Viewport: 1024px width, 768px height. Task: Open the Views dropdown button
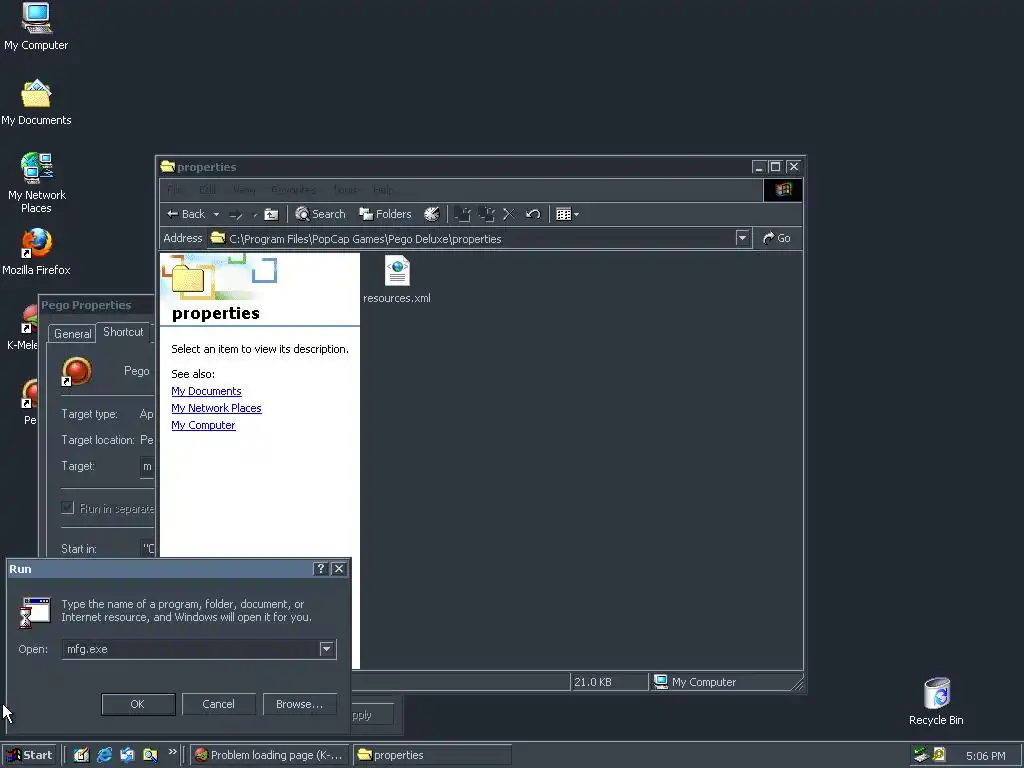coord(567,214)
